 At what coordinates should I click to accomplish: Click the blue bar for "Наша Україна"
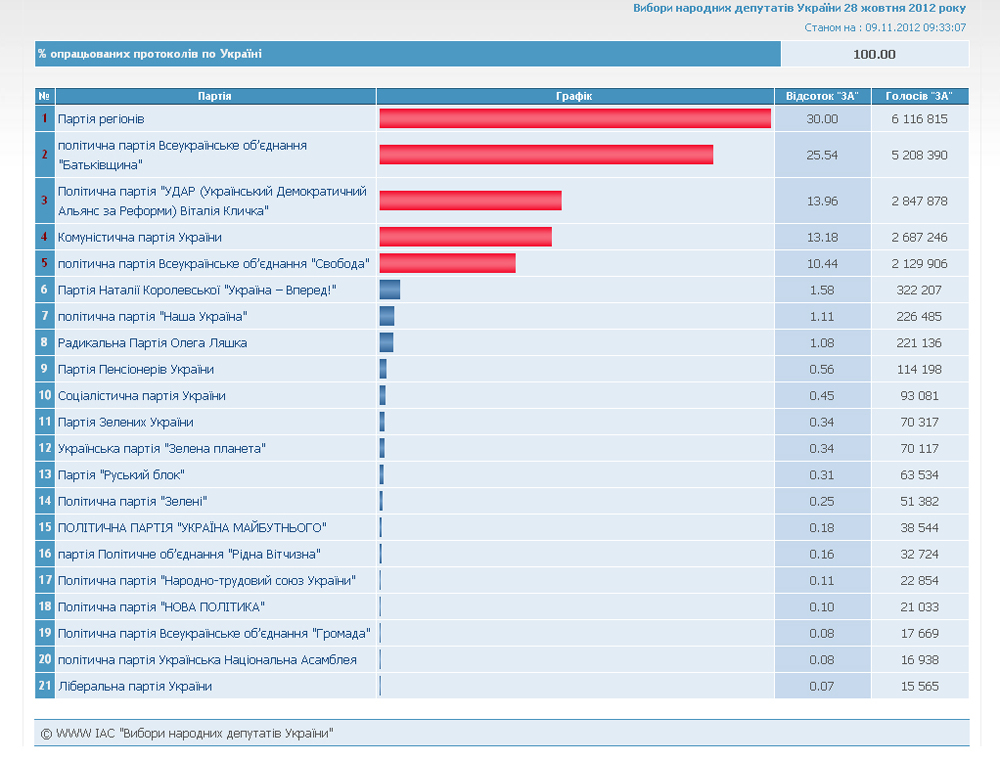coord(387,316)
